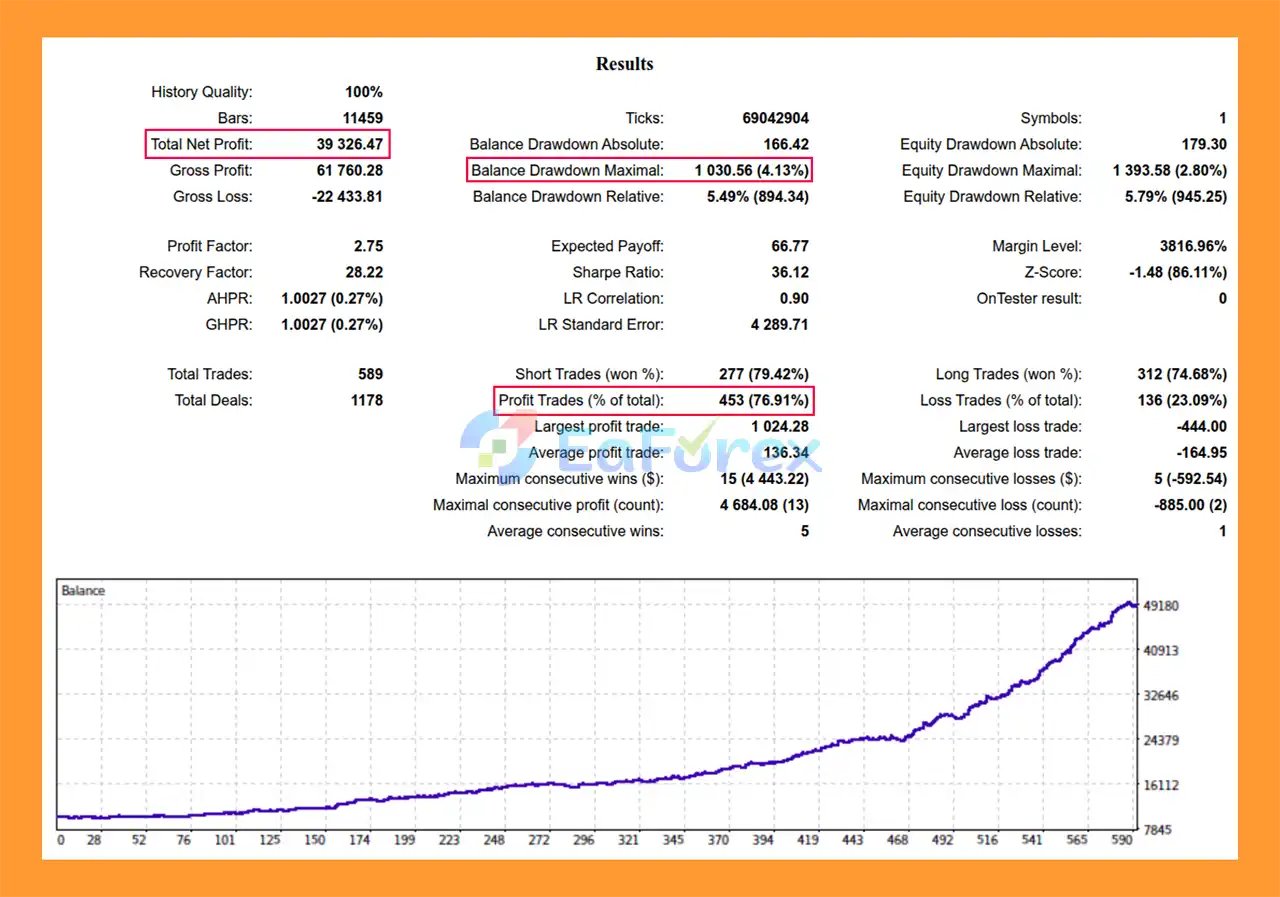Select the Equity Drawdown Maximal value

pyautogui.click(x=1169, y=170)
